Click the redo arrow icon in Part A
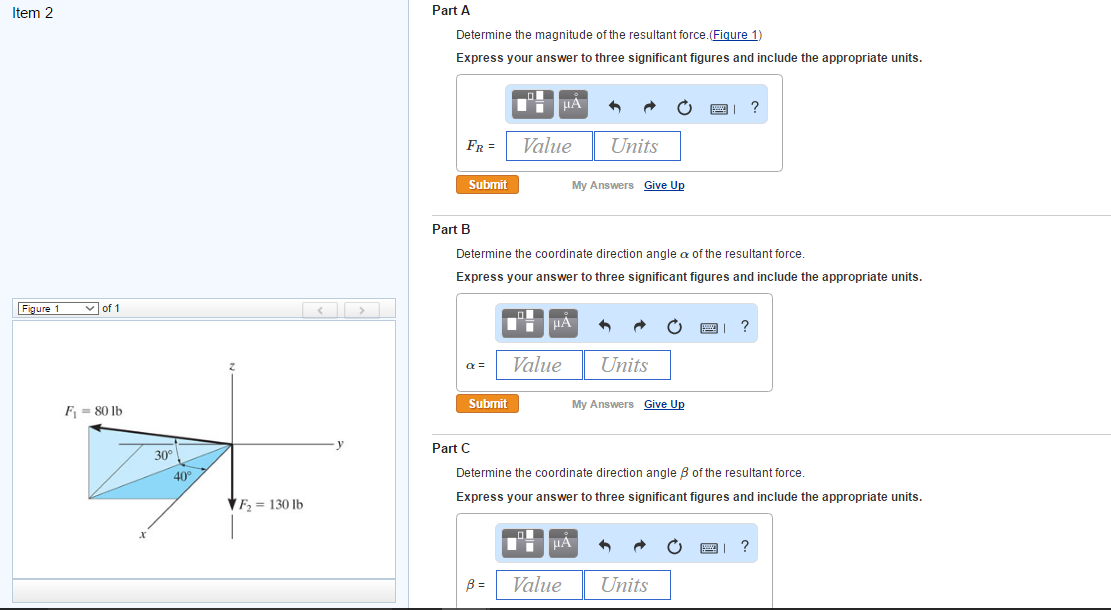This screenshot has height=610, width=1111. (x=649, y=106)
